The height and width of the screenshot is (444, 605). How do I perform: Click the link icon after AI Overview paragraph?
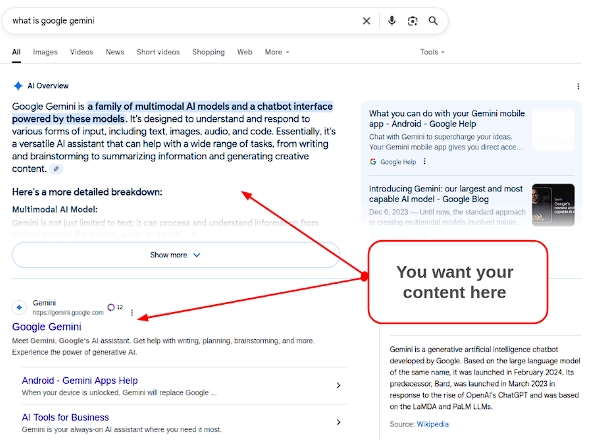click(56, 169)
